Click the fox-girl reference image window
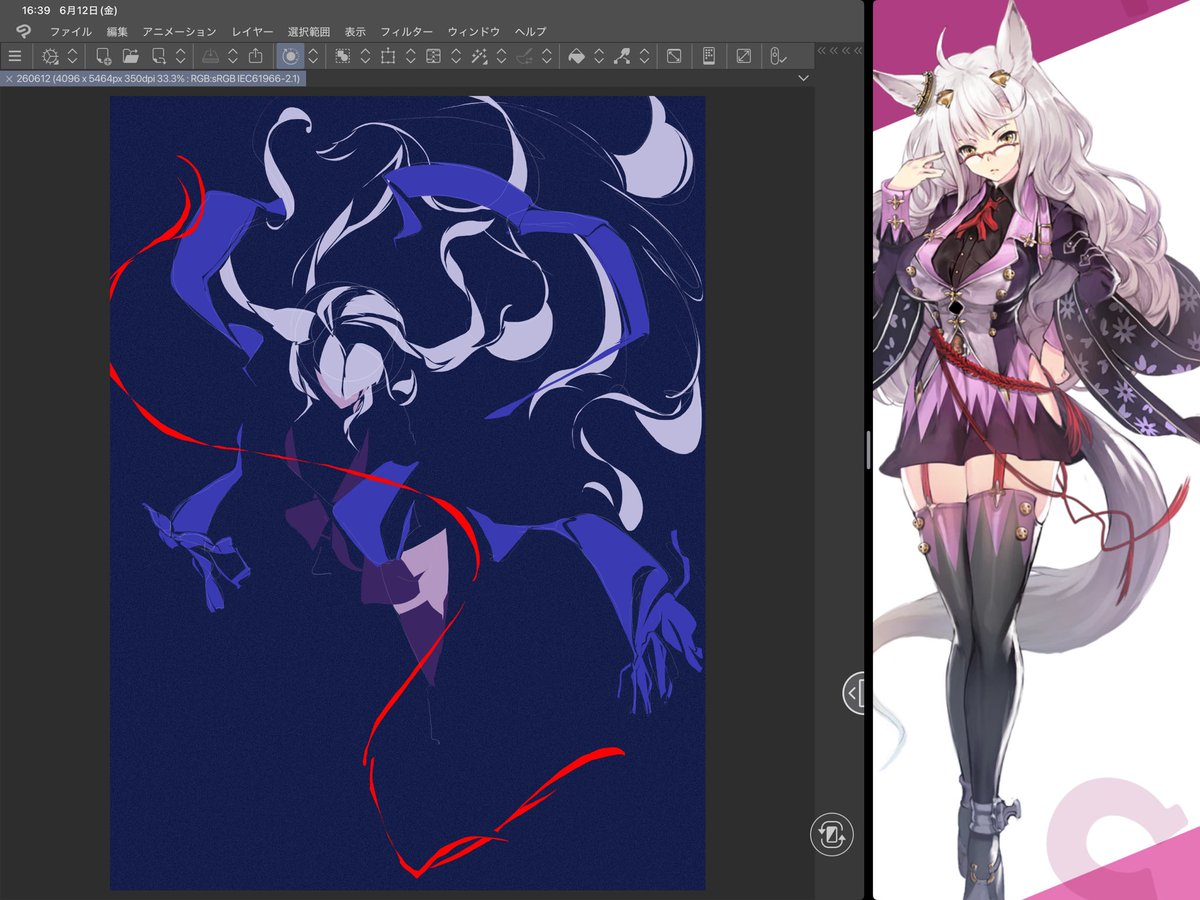1200x900 pixels. [1036, 450]
